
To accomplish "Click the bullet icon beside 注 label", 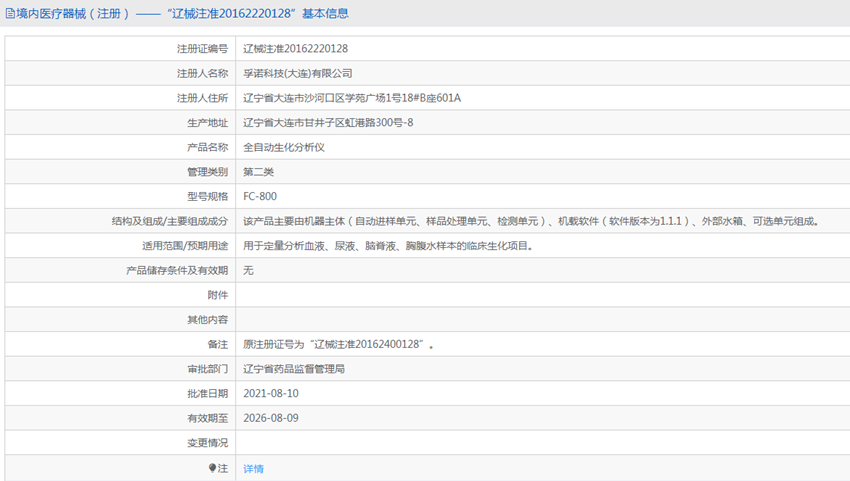I will 212,467.
